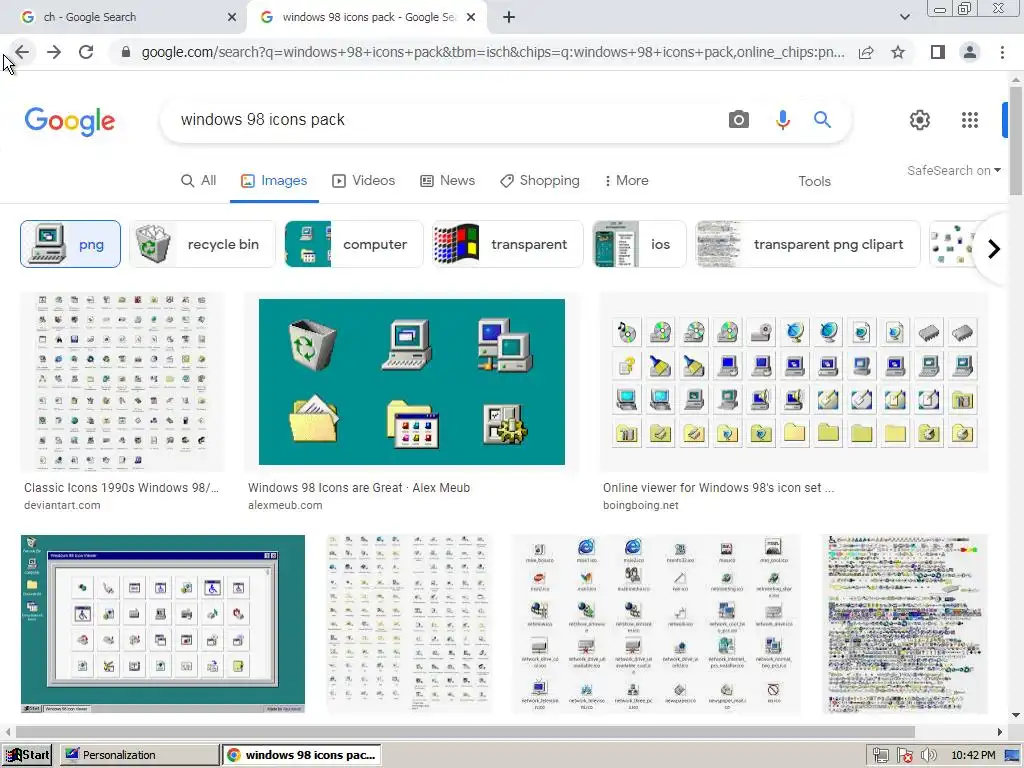Open the SafeSearch on dropdown
Screen dimensions: 1024x768
tap(953, 170)
